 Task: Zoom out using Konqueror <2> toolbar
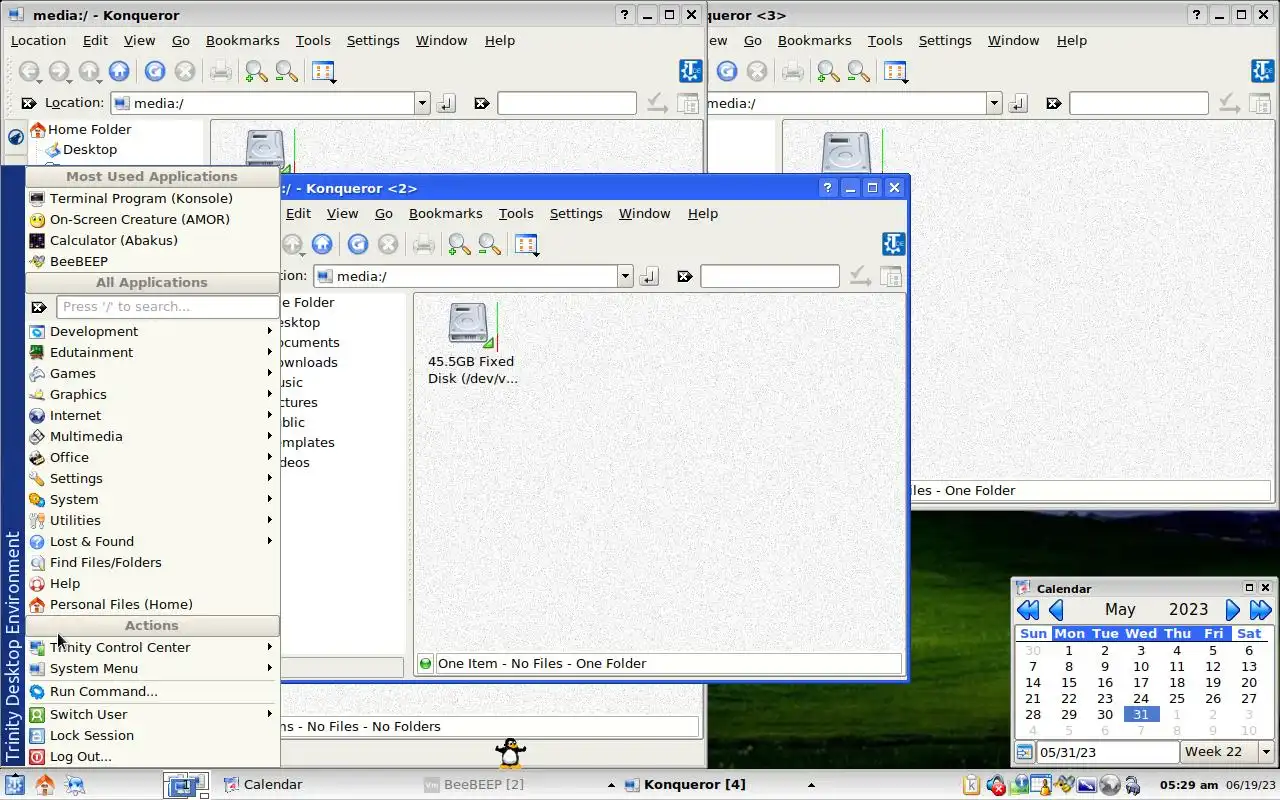coord(490,244)
